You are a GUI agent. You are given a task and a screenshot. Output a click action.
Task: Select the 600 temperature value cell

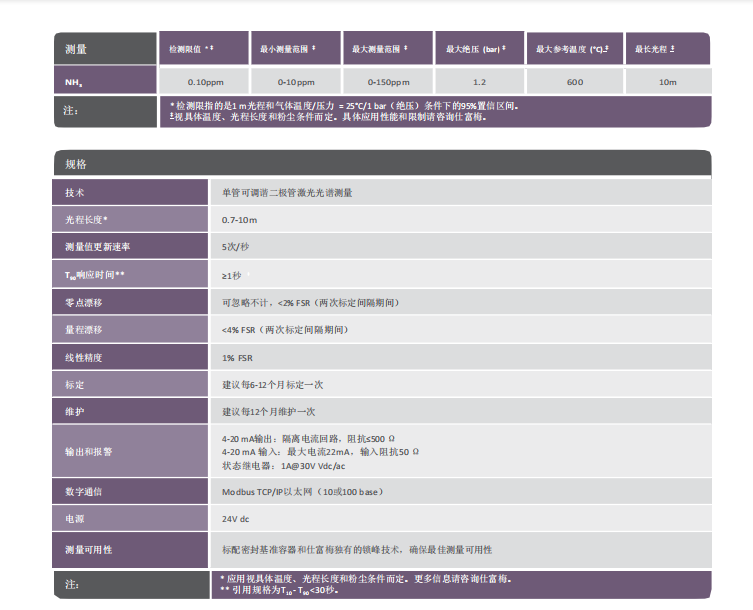pos(575,82)
